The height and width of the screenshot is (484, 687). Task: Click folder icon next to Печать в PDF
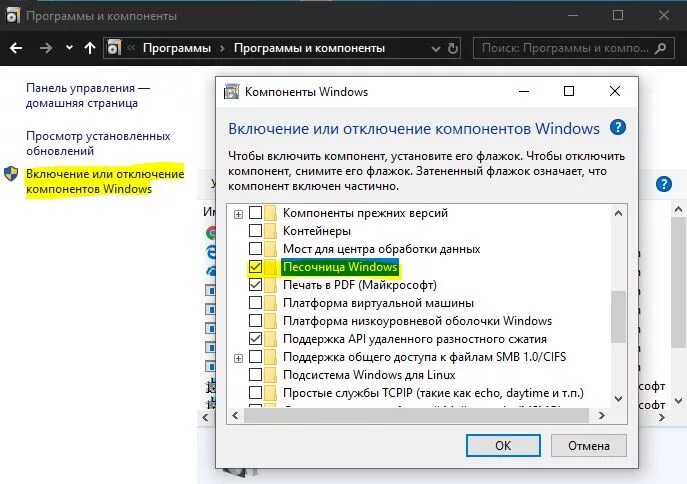click(x=271, y=285)
